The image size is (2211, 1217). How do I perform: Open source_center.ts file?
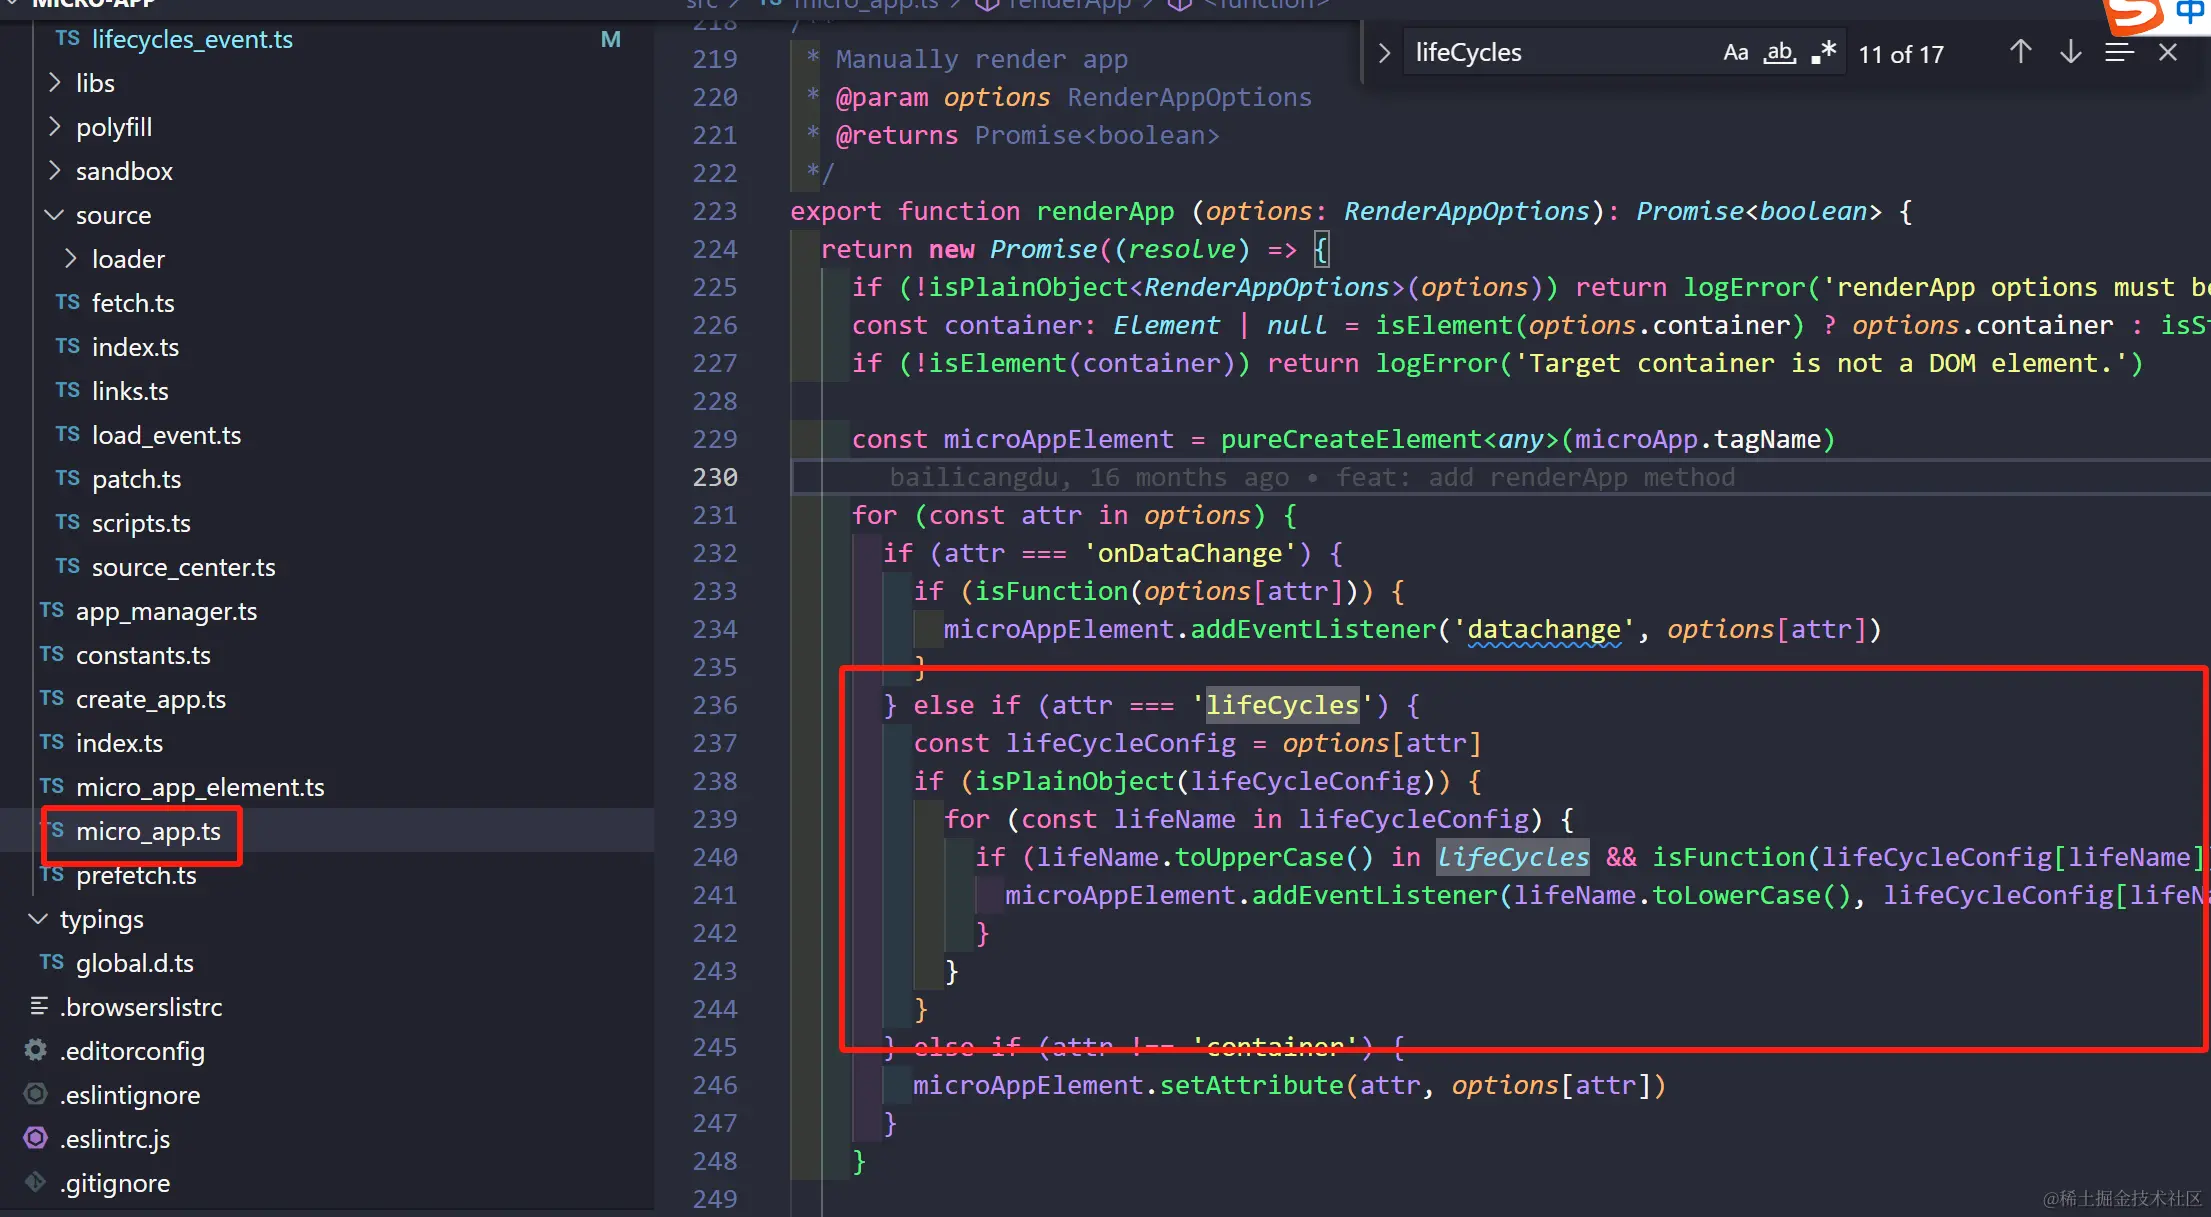tap(183, 567)
